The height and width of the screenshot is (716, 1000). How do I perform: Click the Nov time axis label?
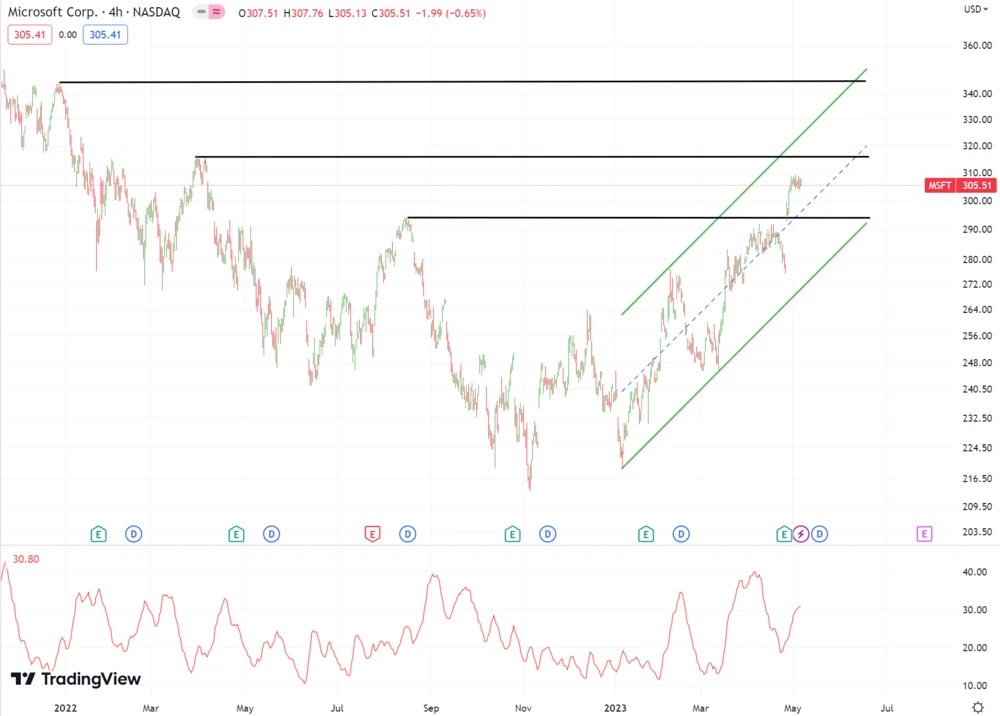pos(523,708)
